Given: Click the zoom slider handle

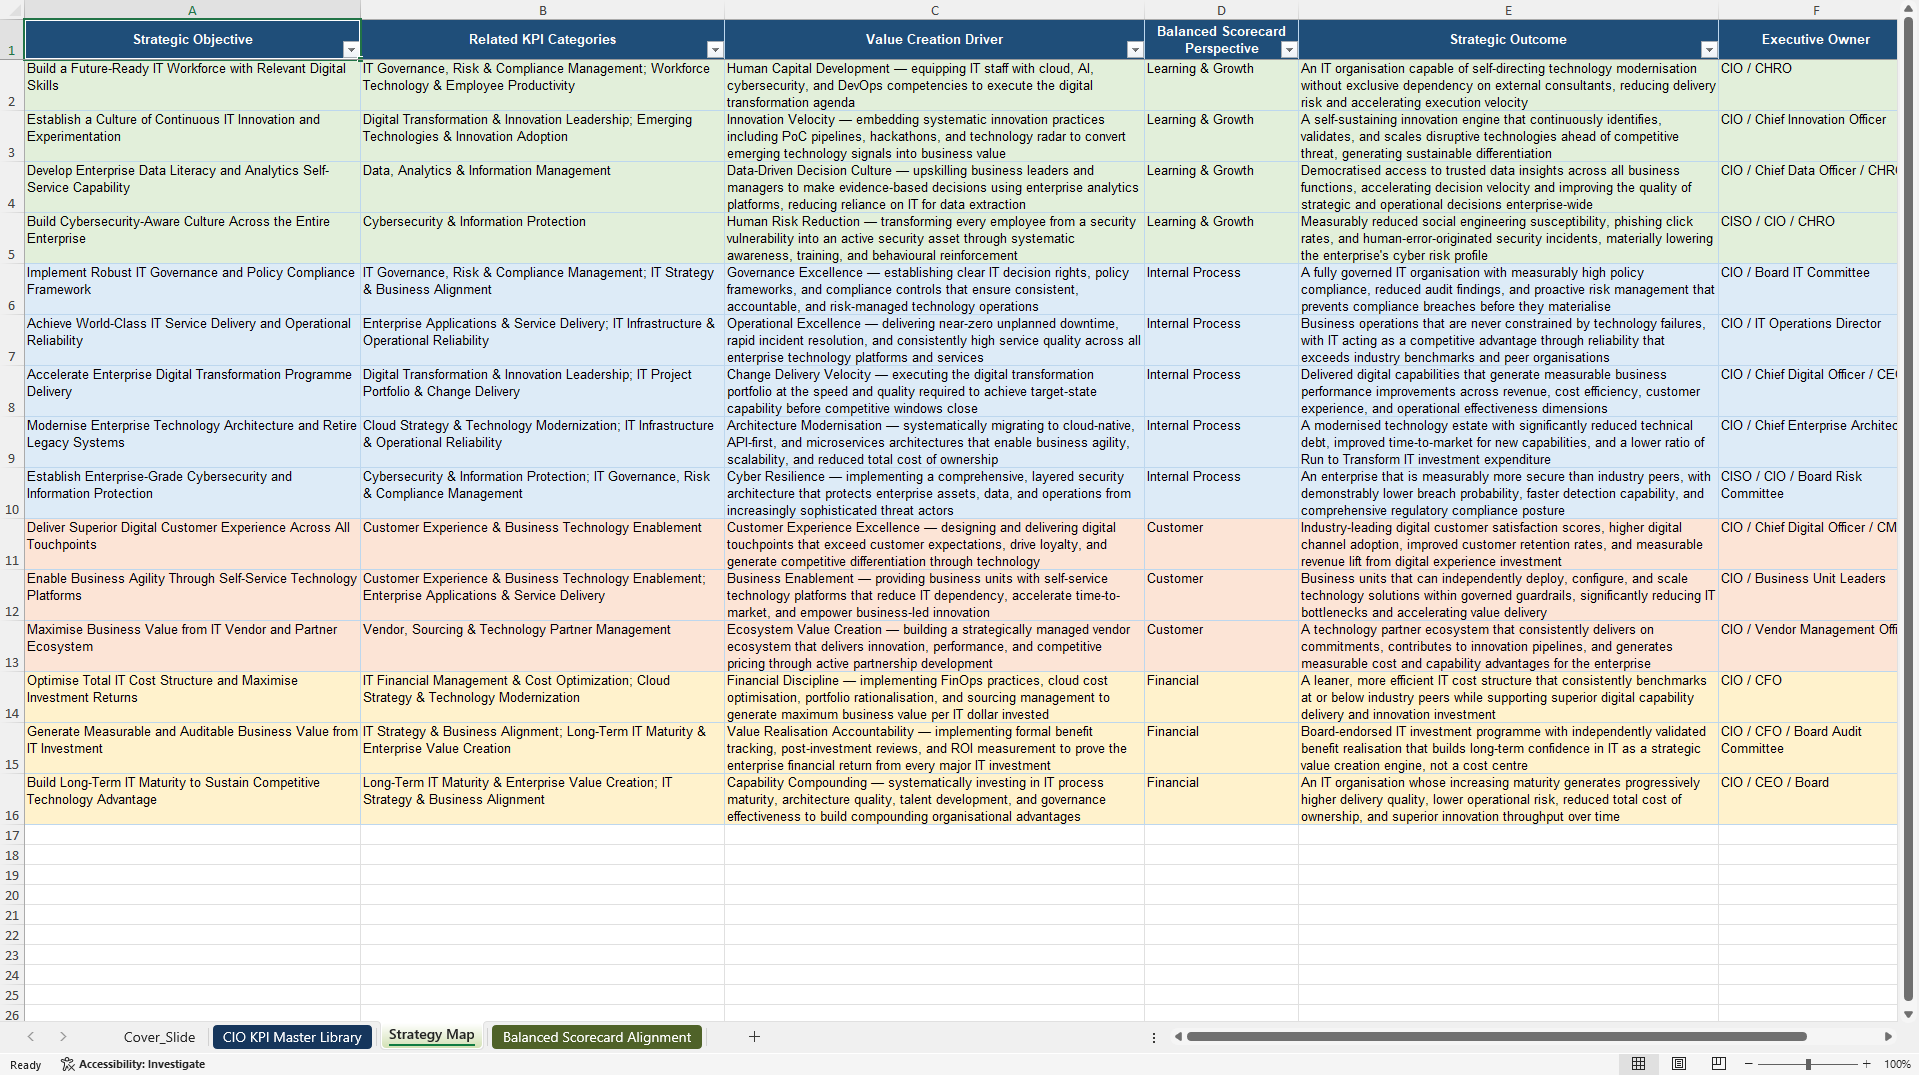Looking at the screenshot, I should (1808, 1064).
